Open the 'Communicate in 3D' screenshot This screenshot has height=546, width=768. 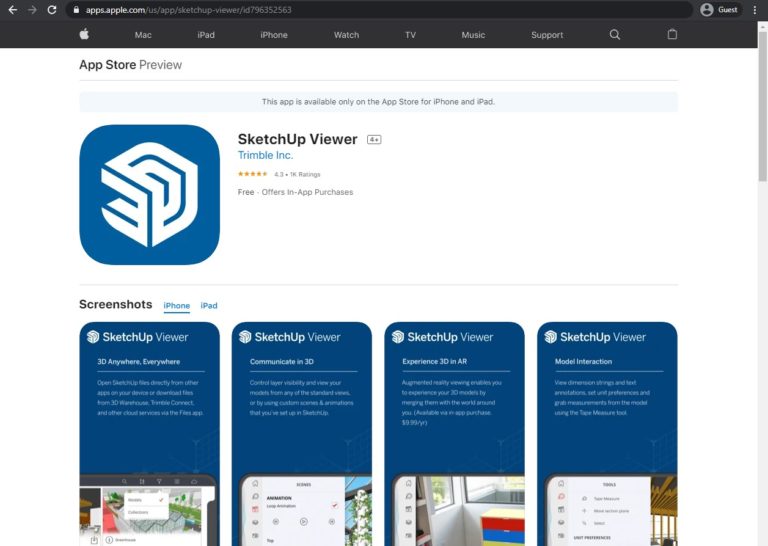pyautogui.click(x=302, y=434)
